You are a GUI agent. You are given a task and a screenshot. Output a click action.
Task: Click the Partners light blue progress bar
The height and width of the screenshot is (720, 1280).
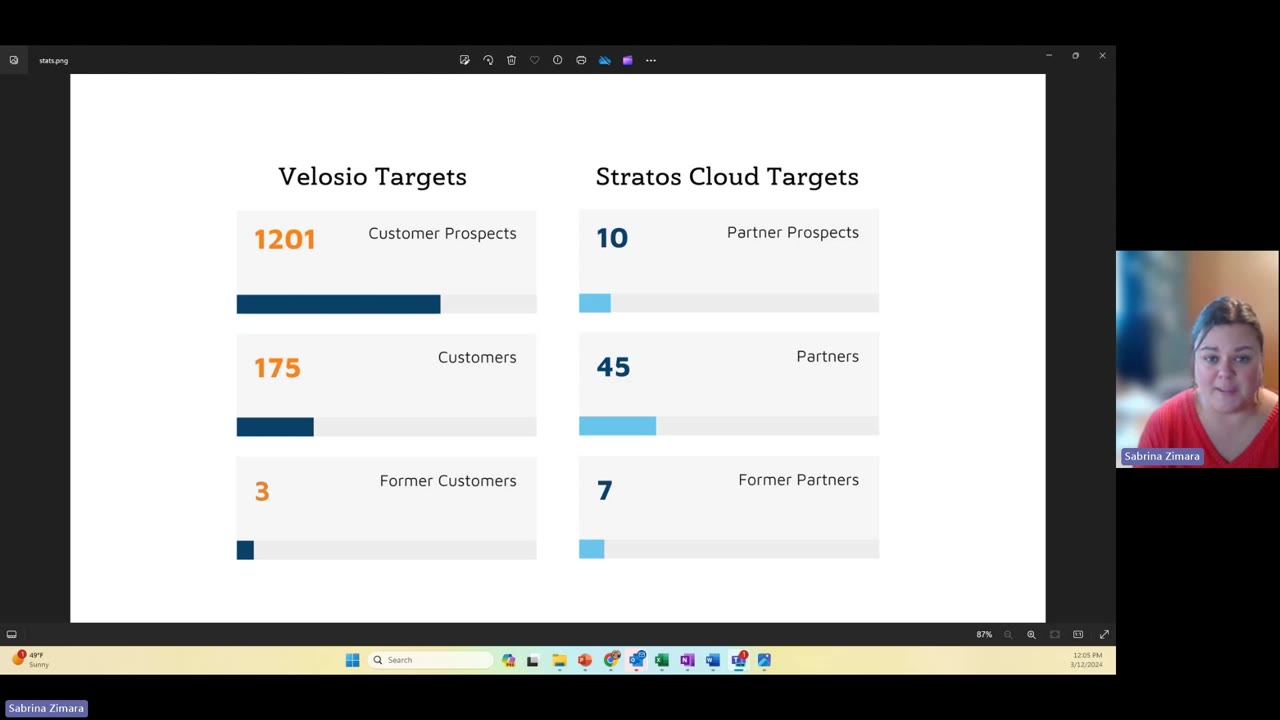coord(617,426)
